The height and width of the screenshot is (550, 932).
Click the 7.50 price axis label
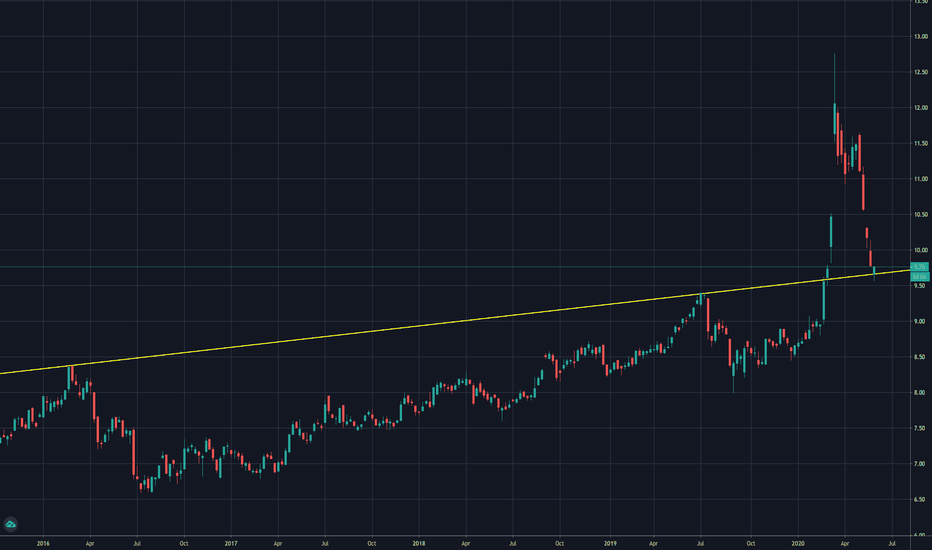(x=921, y=429)
